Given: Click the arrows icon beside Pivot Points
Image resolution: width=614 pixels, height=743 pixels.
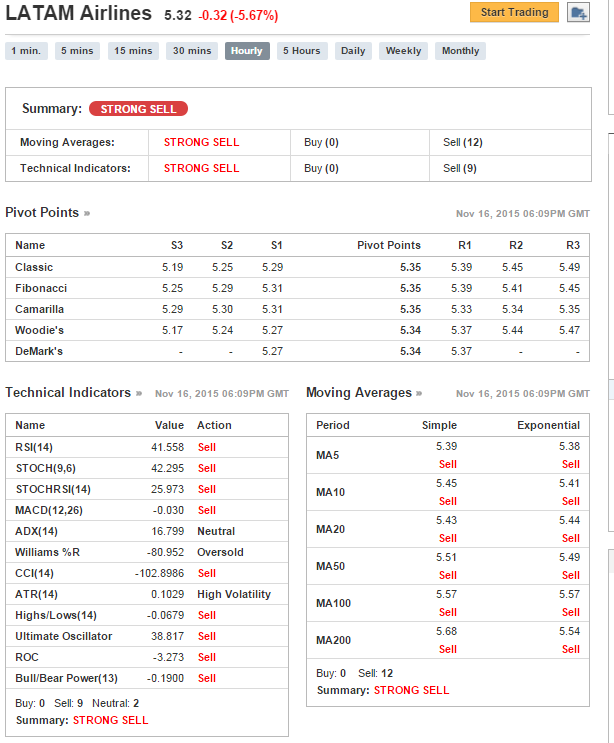Looking at the screenshot, I should 87,213.
